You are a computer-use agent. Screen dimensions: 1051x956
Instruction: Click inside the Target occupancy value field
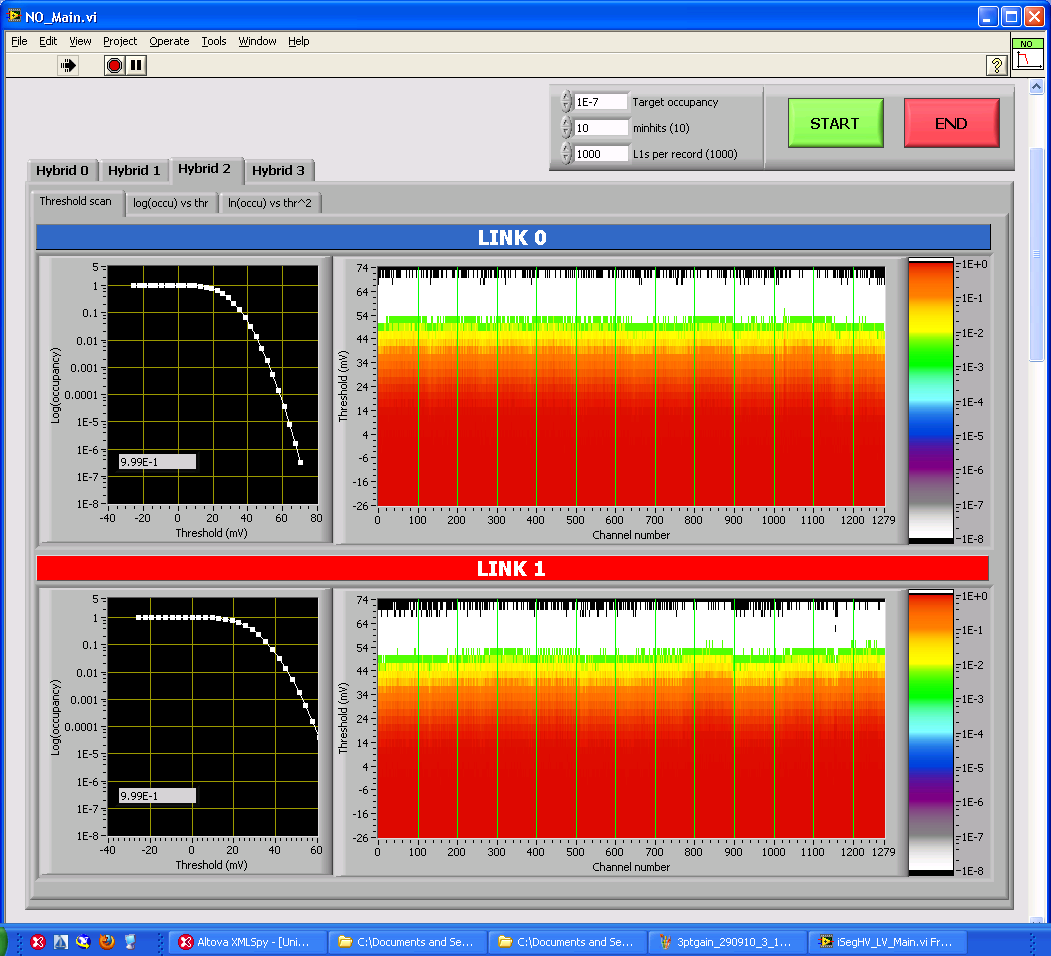600,102
